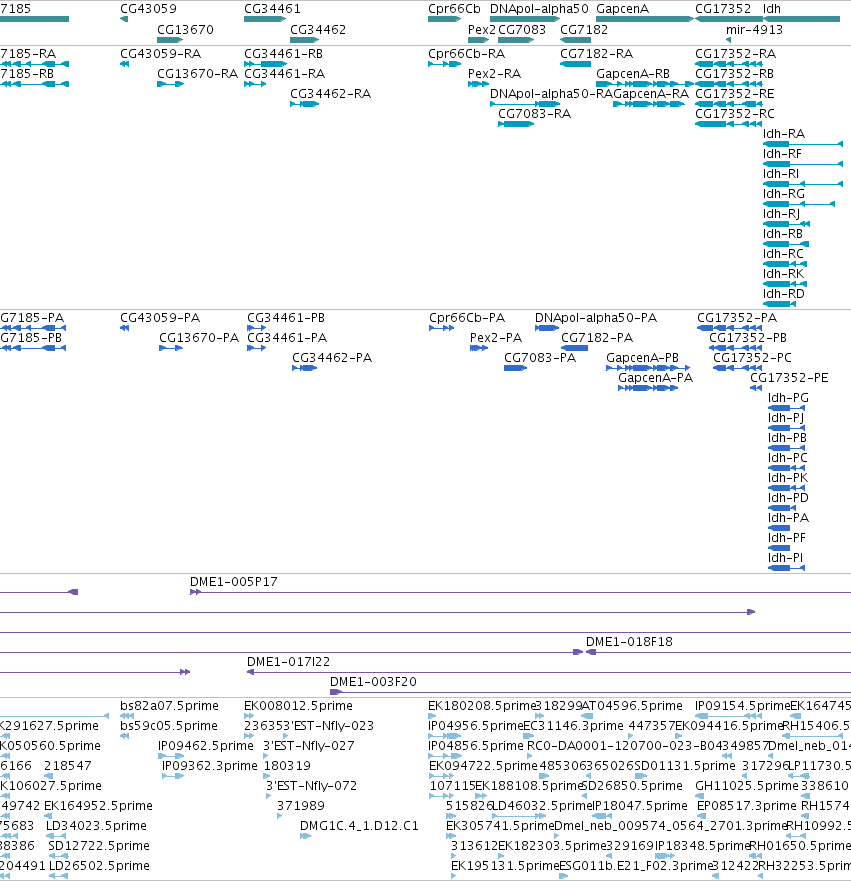
Task: Select the Pex2-RA transcript label
Action: [494, 74]
